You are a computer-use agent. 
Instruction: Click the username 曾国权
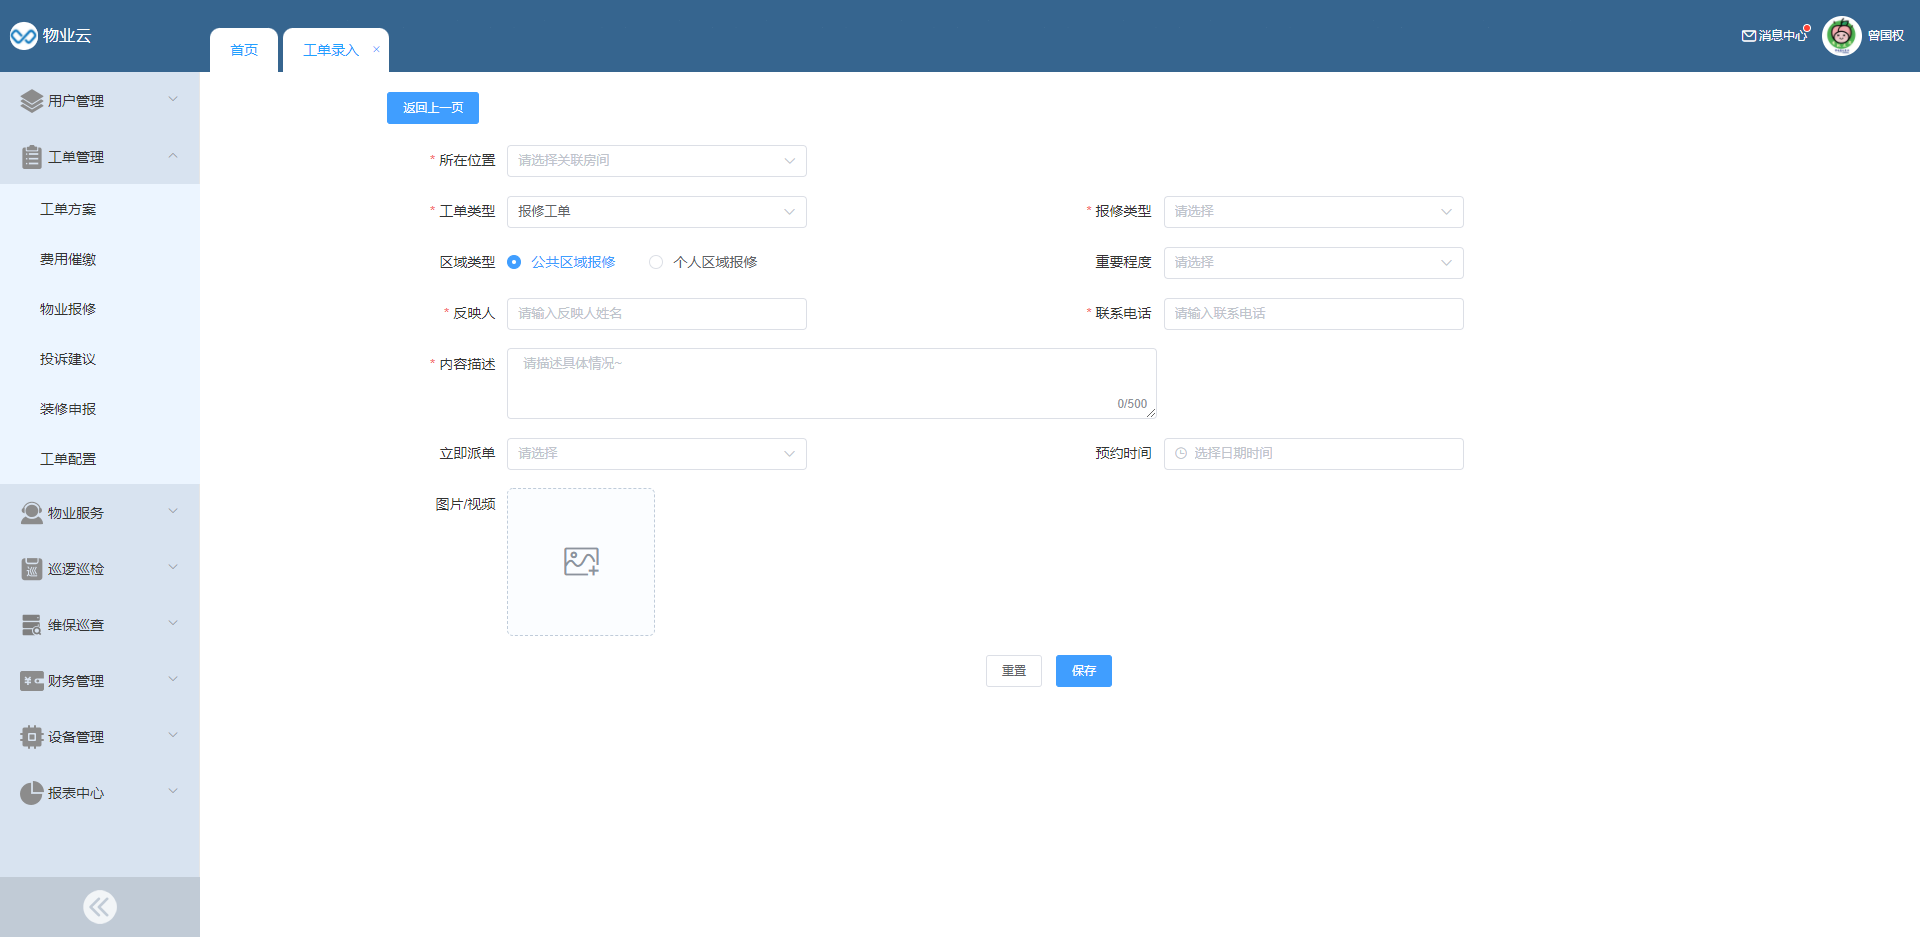tap(1886, 36)
